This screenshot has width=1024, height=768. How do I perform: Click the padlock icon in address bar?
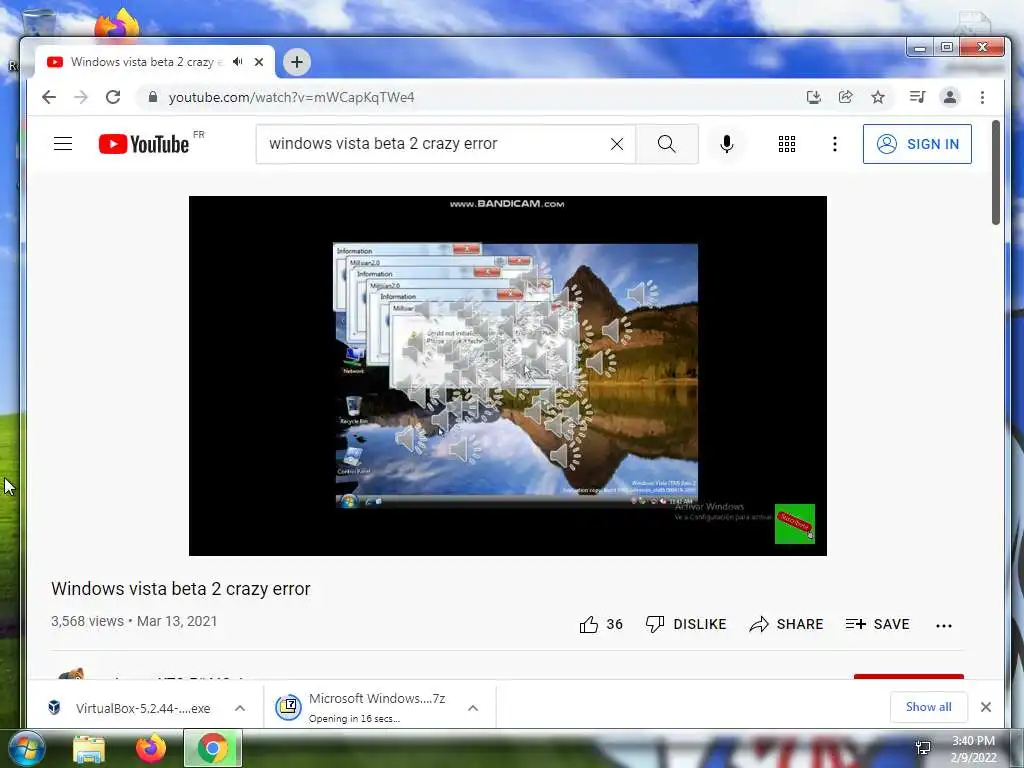pyautogui.click(x=153, y=97)
